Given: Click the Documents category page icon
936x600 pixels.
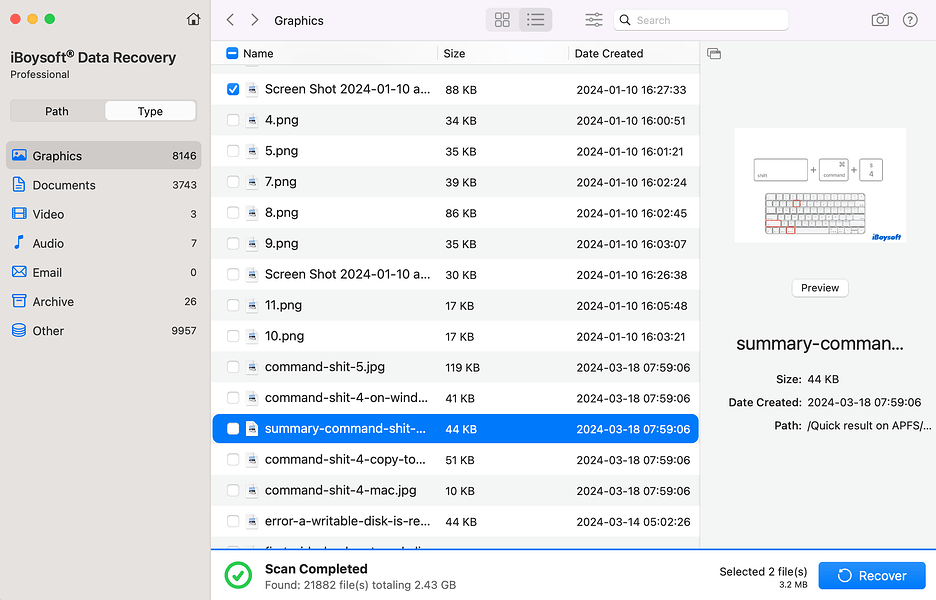Looking at the screenshot, I should [x=19, y=184].
